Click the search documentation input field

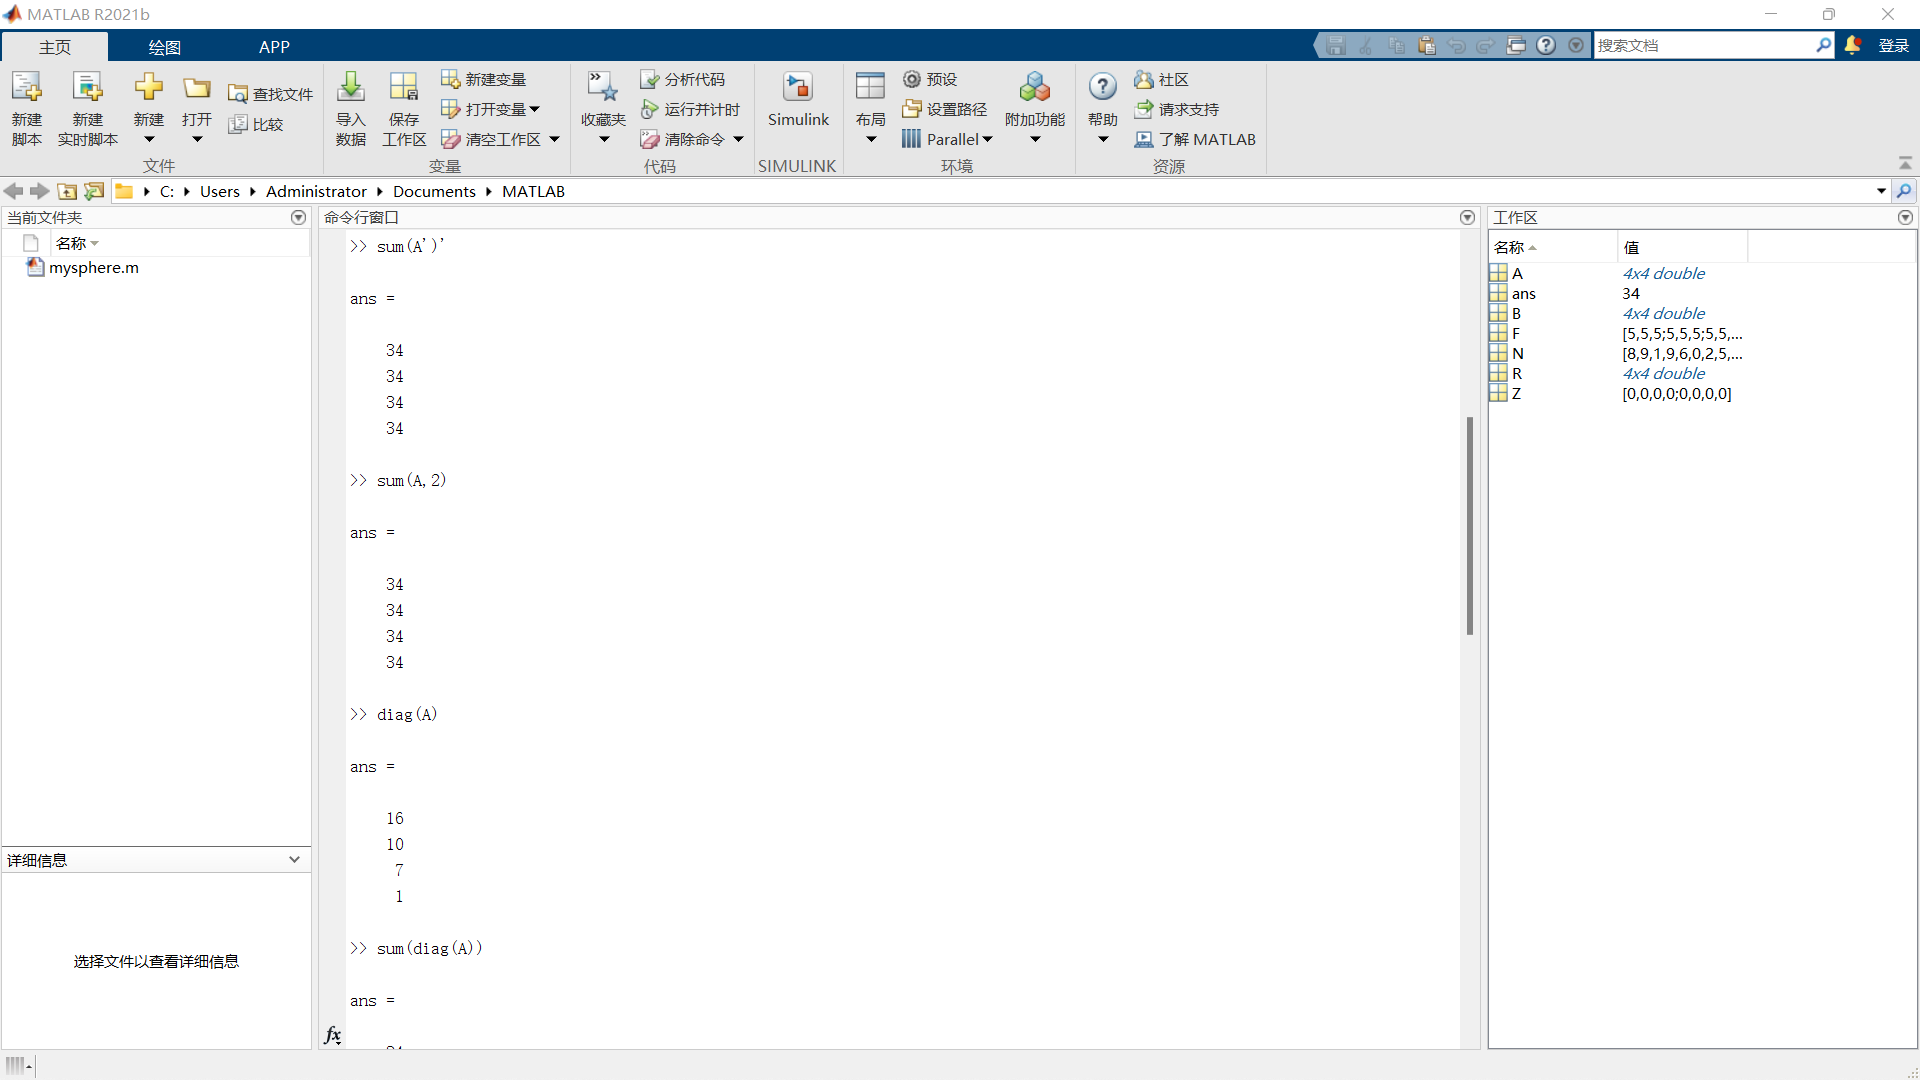pyautogui.click(x=1703, y=45)
